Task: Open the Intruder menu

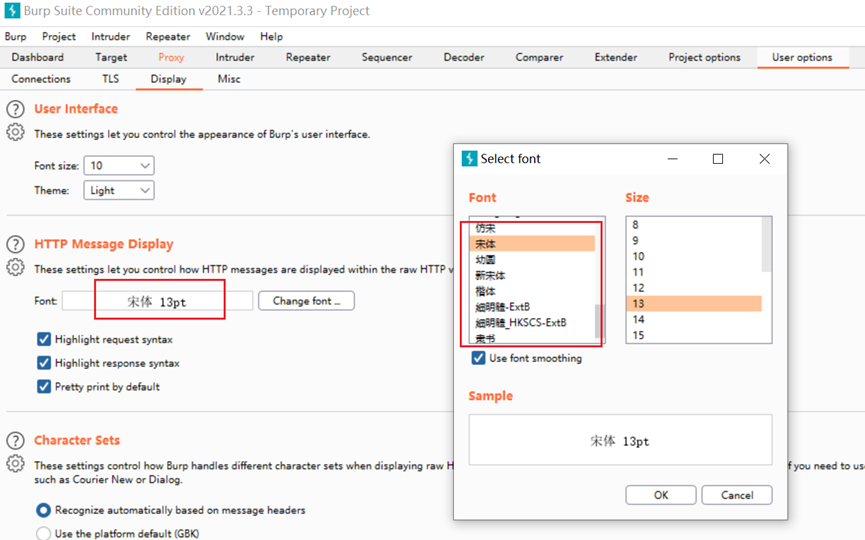Action: tap(110, 36)
